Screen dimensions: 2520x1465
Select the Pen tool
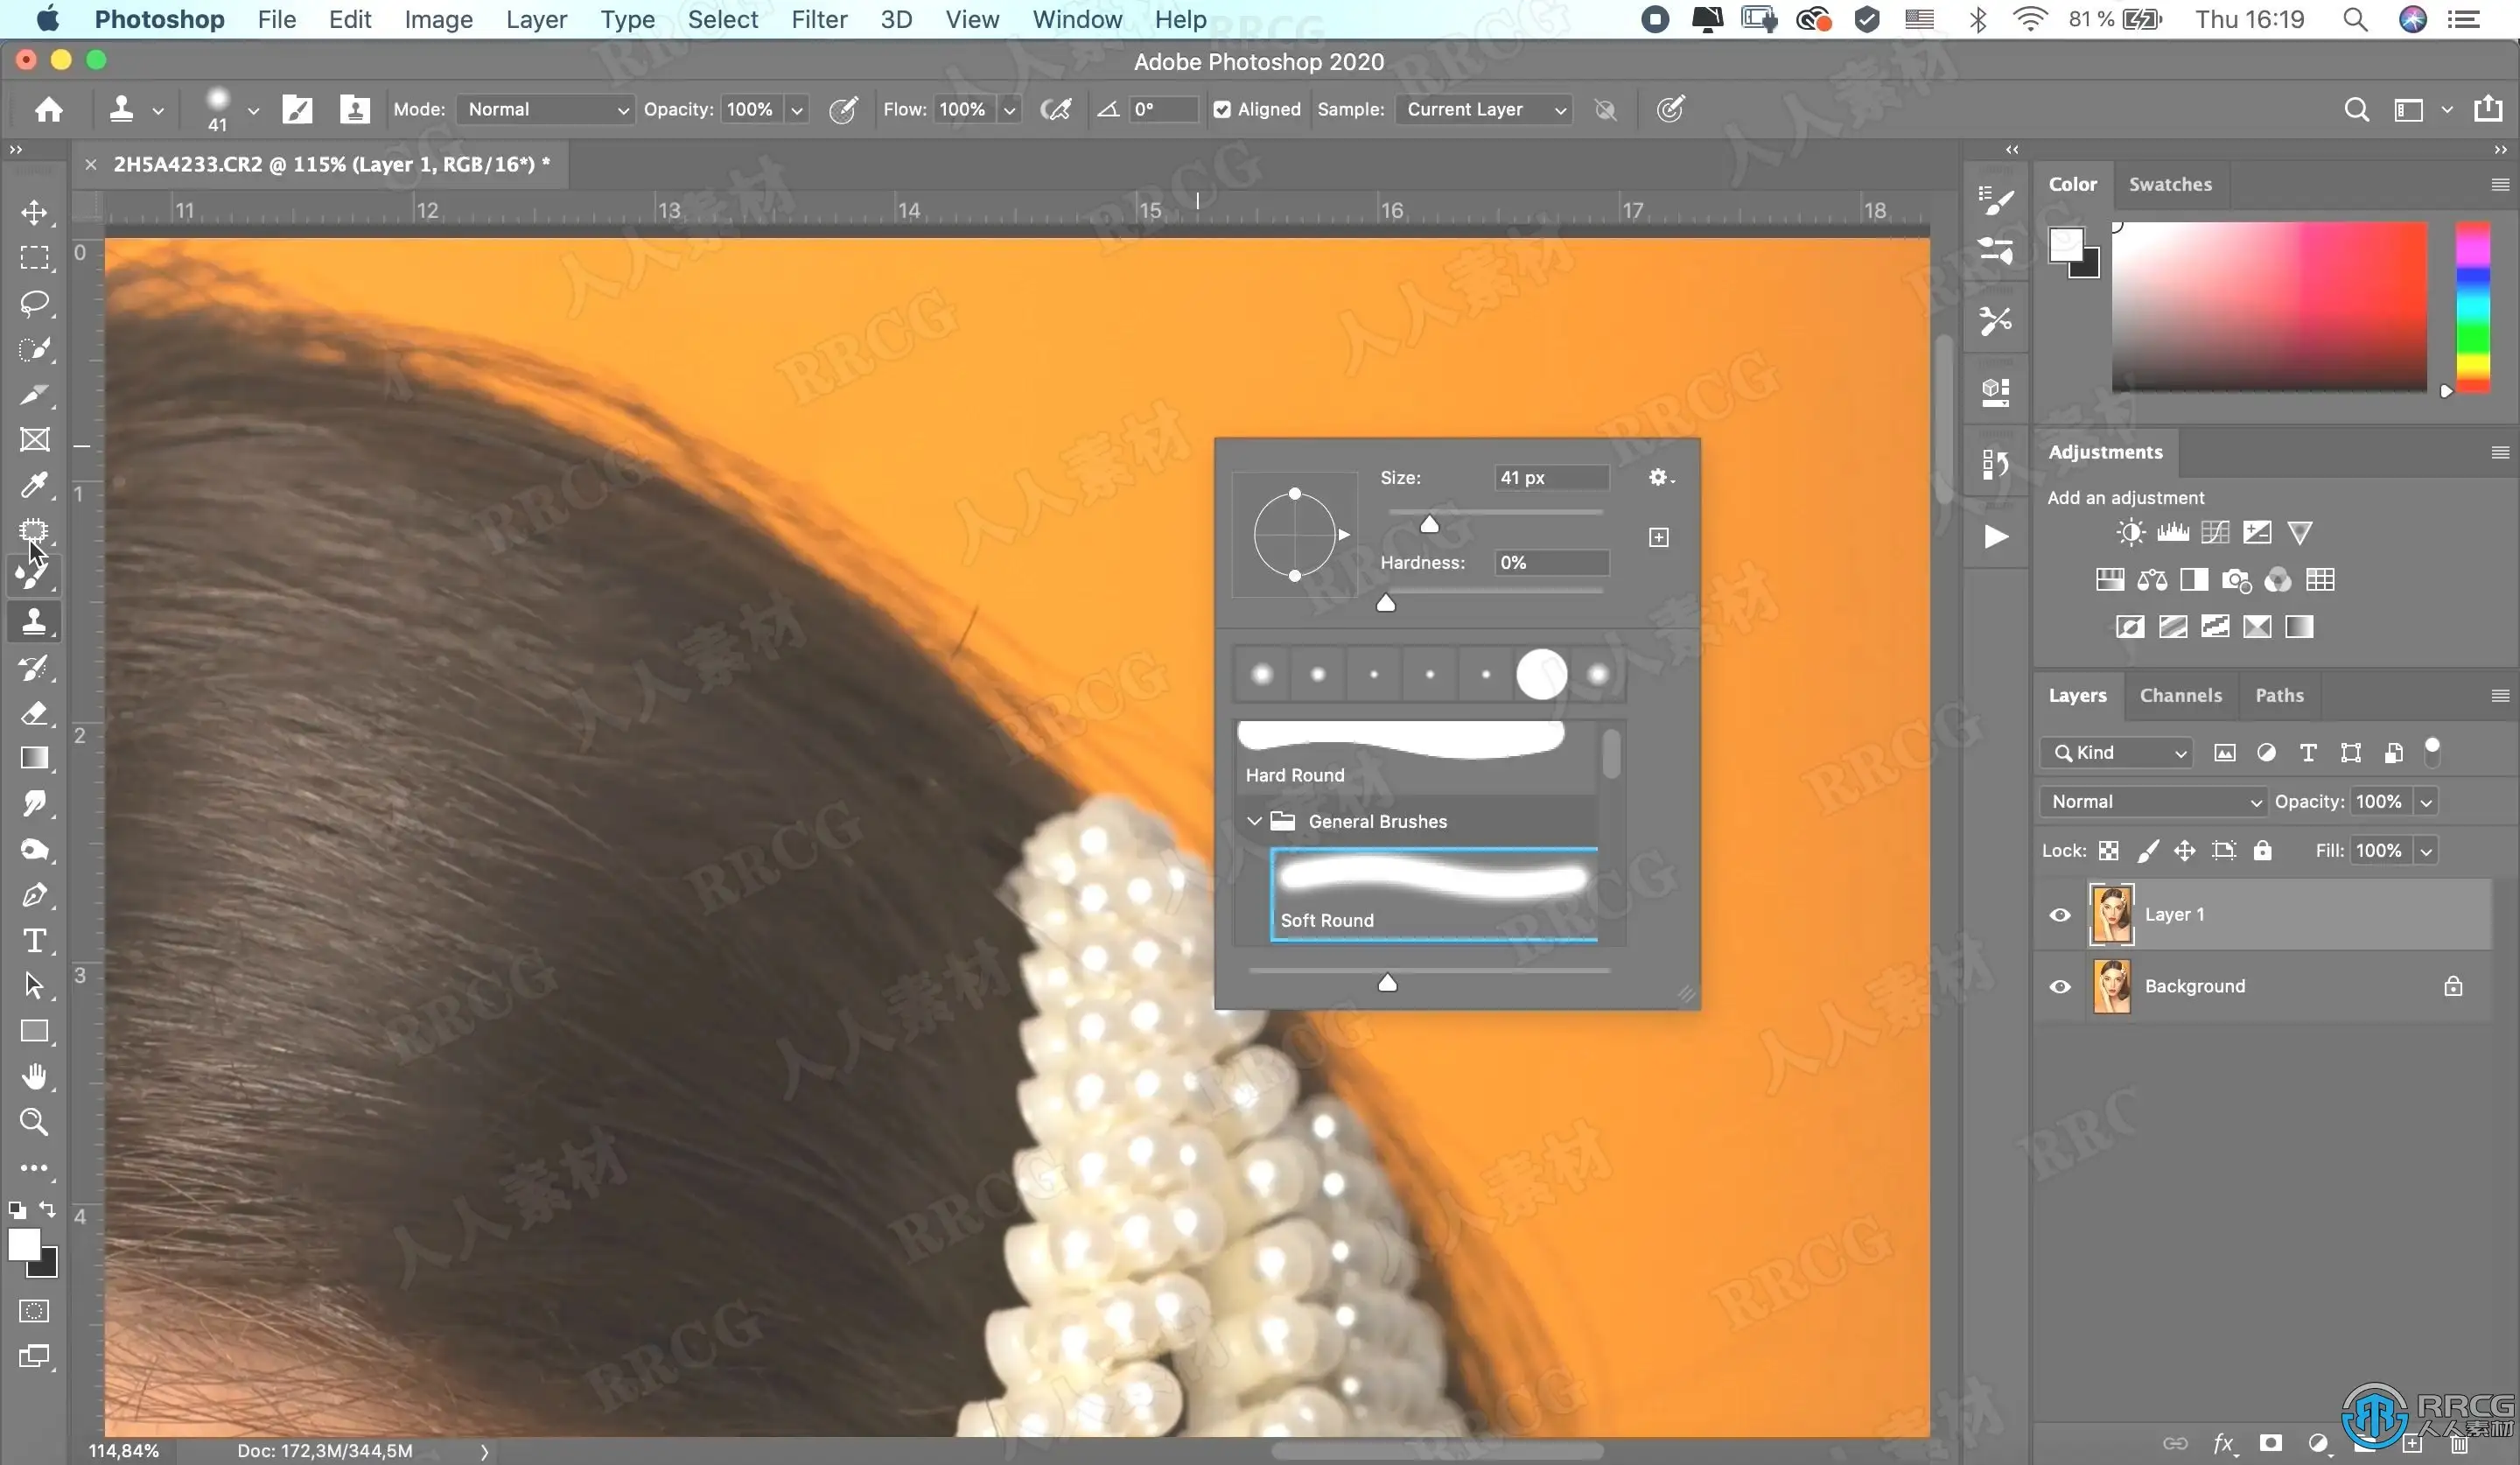[34, 895]
